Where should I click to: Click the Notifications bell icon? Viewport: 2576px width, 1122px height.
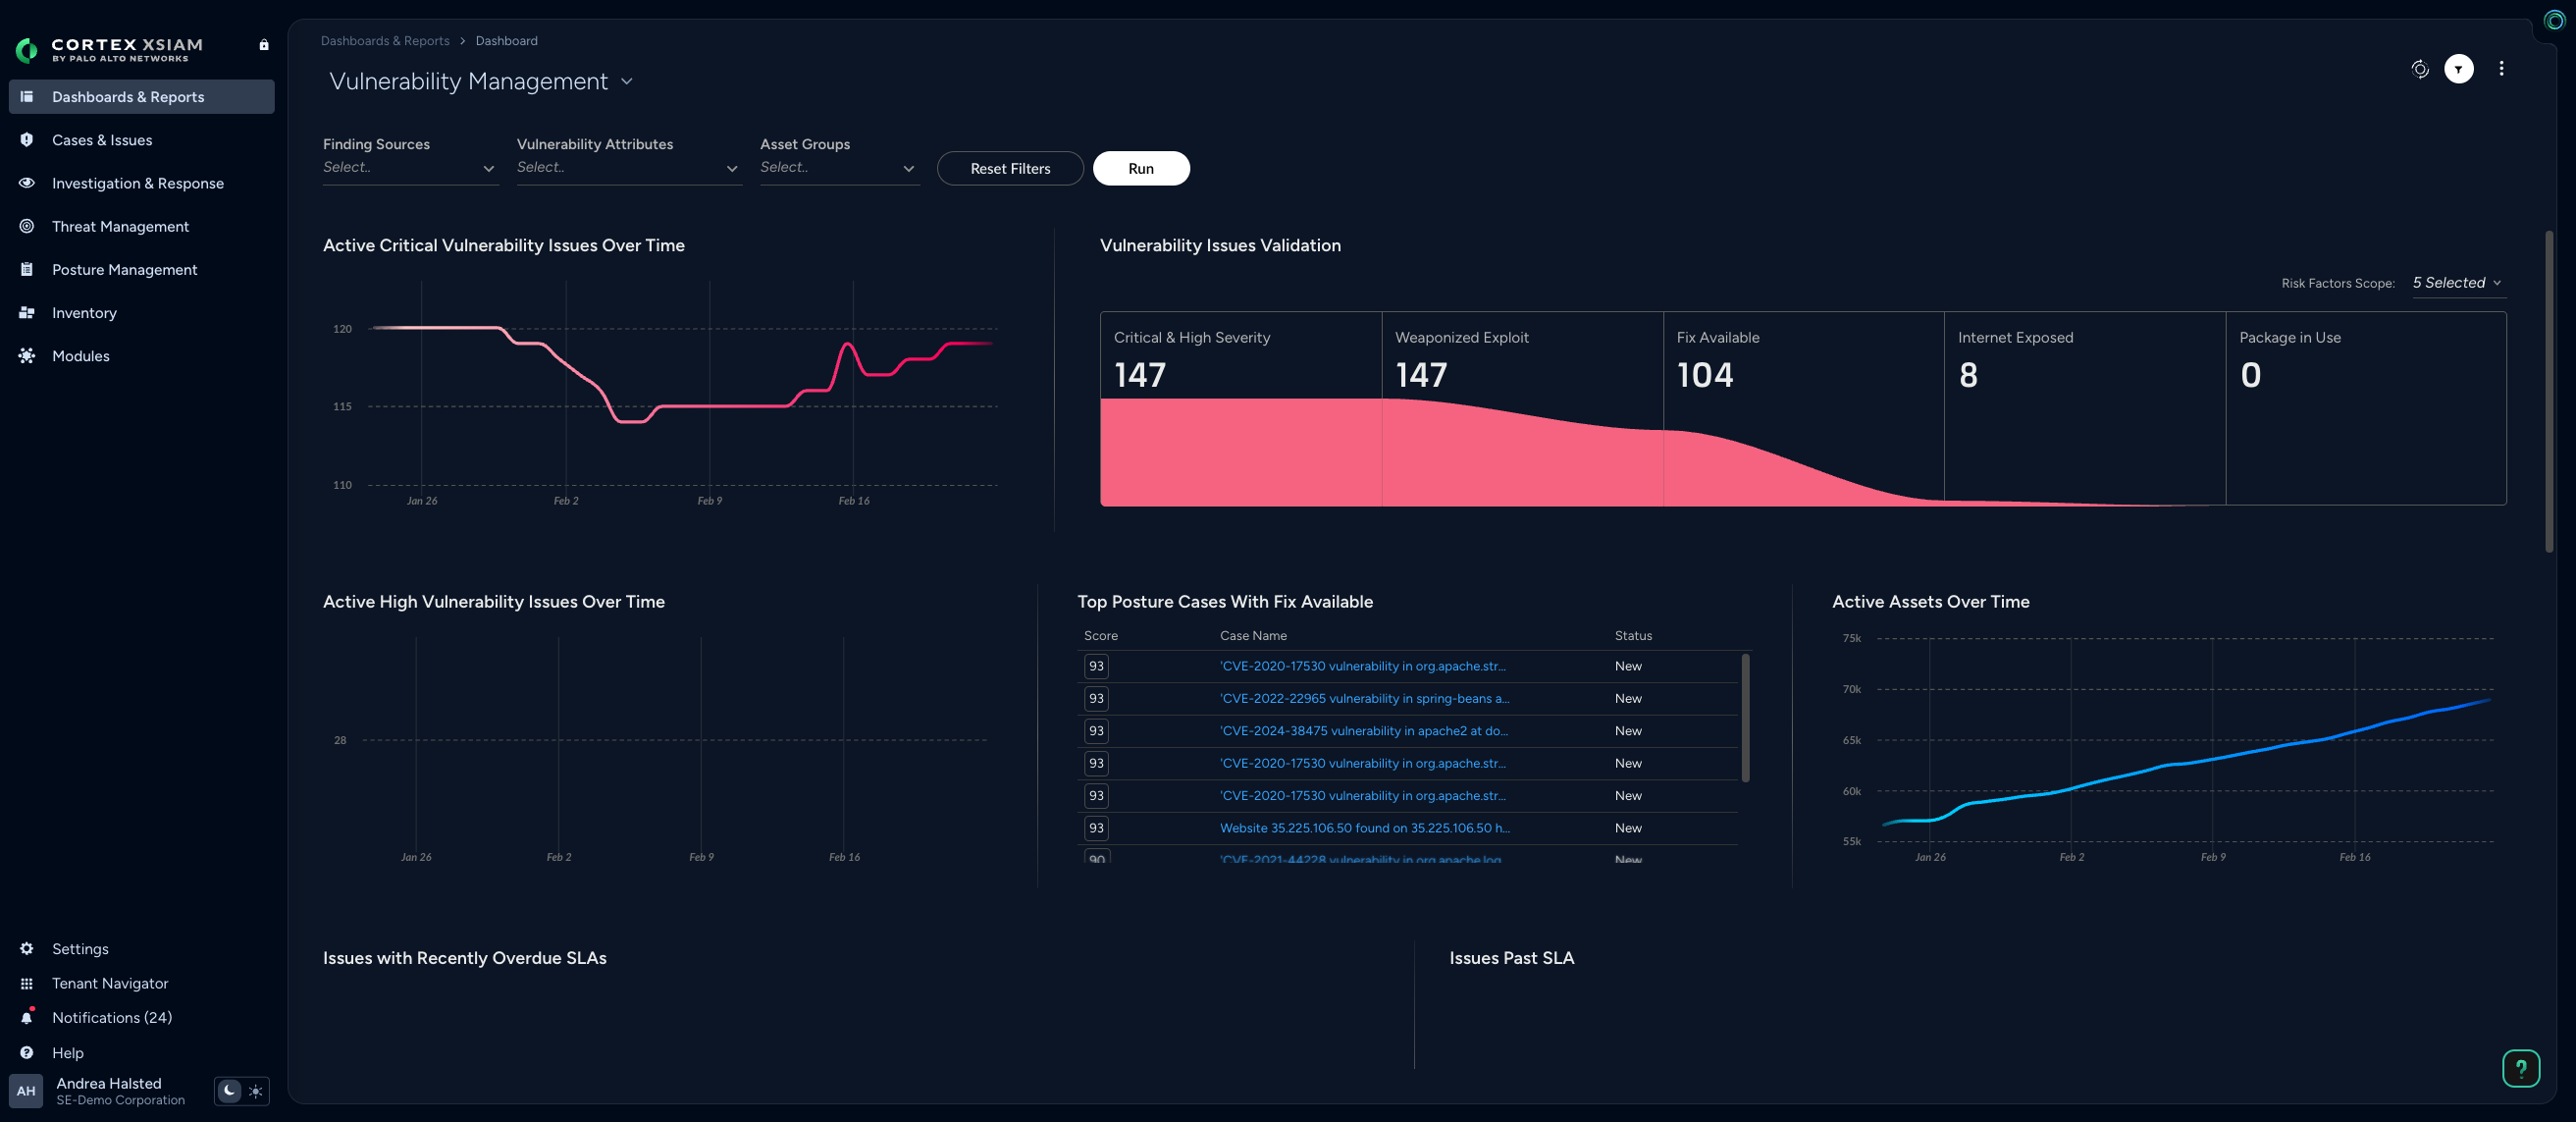pyautogui.click(x=27, y=1018)
